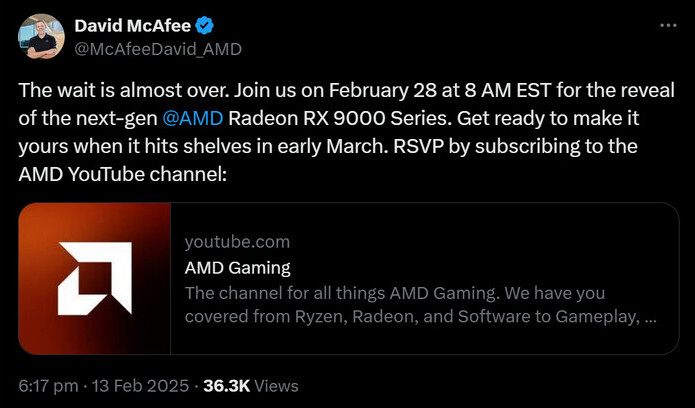Viewport: 695px width, 408px height.
Task: Click the word Views beside 36.3K
Action: (x=277, y=386)
